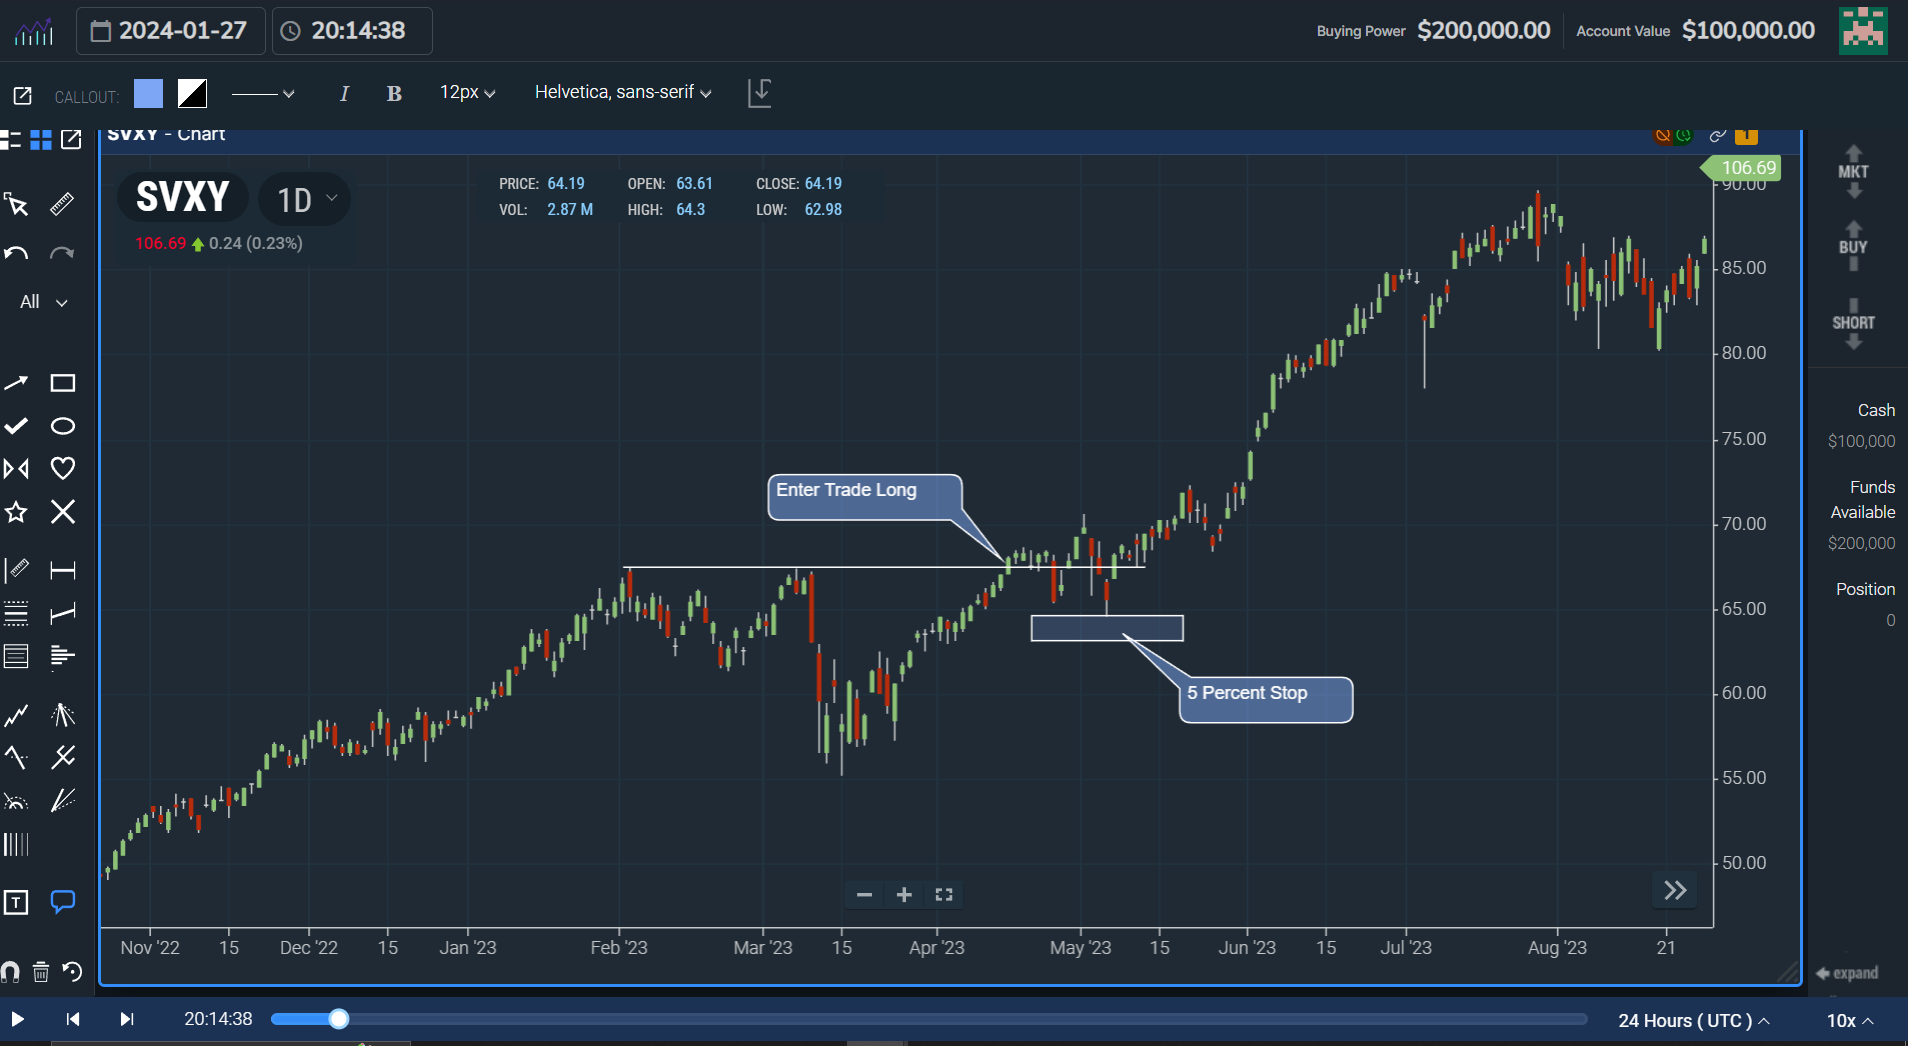The image size is (1908, 1046).
Task: Open the 1D timeframe dropdown
Action: click(303, 199)
